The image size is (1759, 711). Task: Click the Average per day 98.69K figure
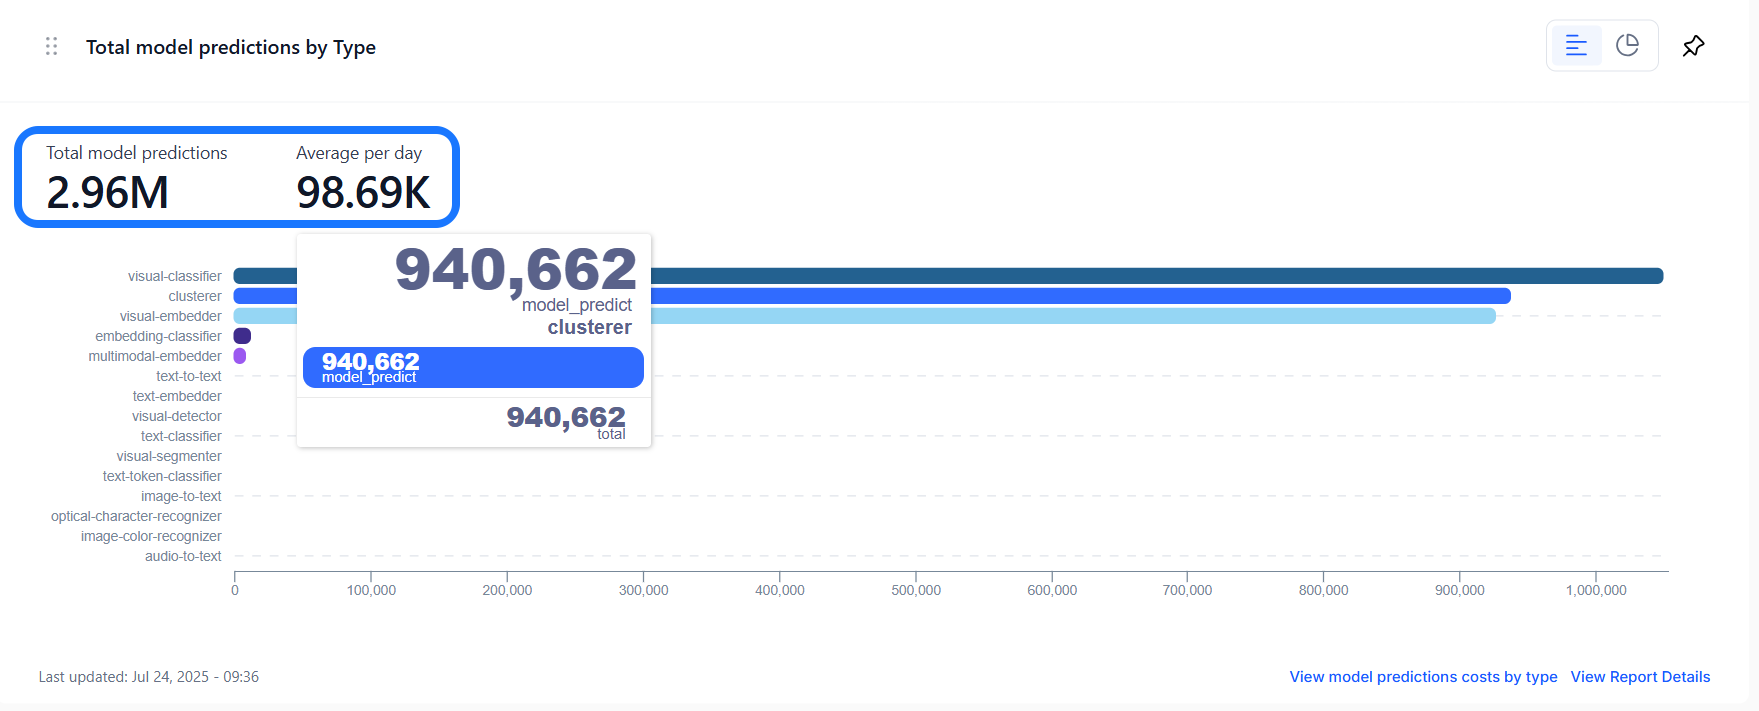point(363,192)
